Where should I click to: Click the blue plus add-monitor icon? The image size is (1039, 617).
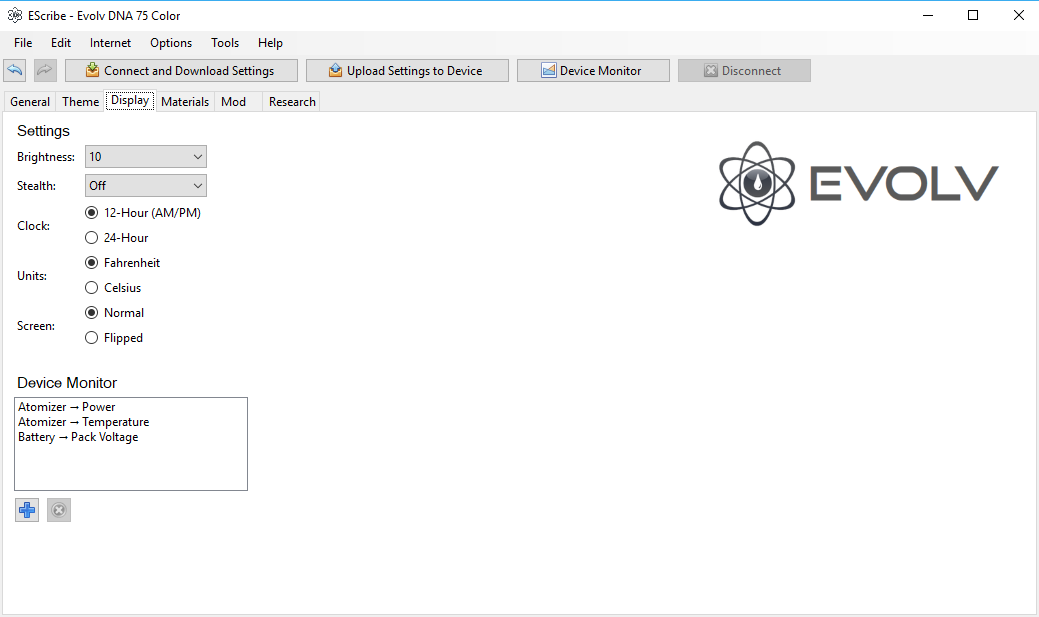click(x=27, y=510)
